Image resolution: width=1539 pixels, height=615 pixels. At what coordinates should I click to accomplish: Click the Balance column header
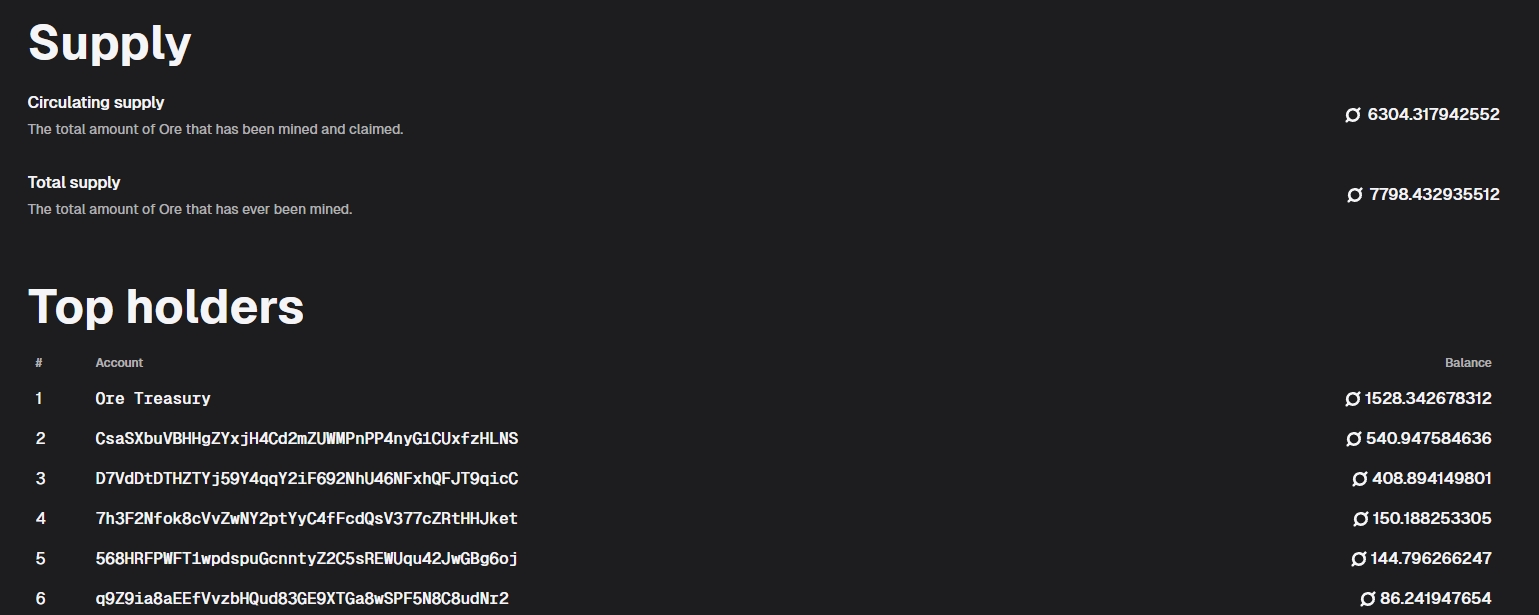1467,363
